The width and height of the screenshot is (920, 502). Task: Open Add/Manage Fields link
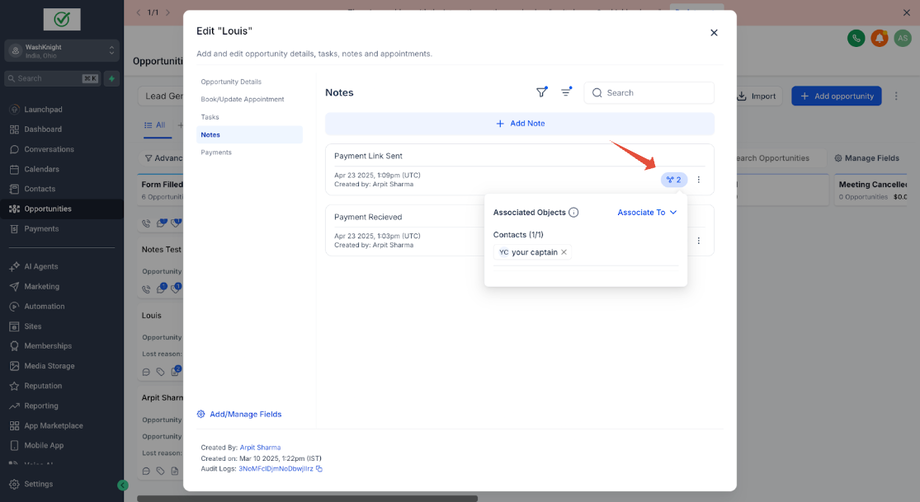[245, 414]
